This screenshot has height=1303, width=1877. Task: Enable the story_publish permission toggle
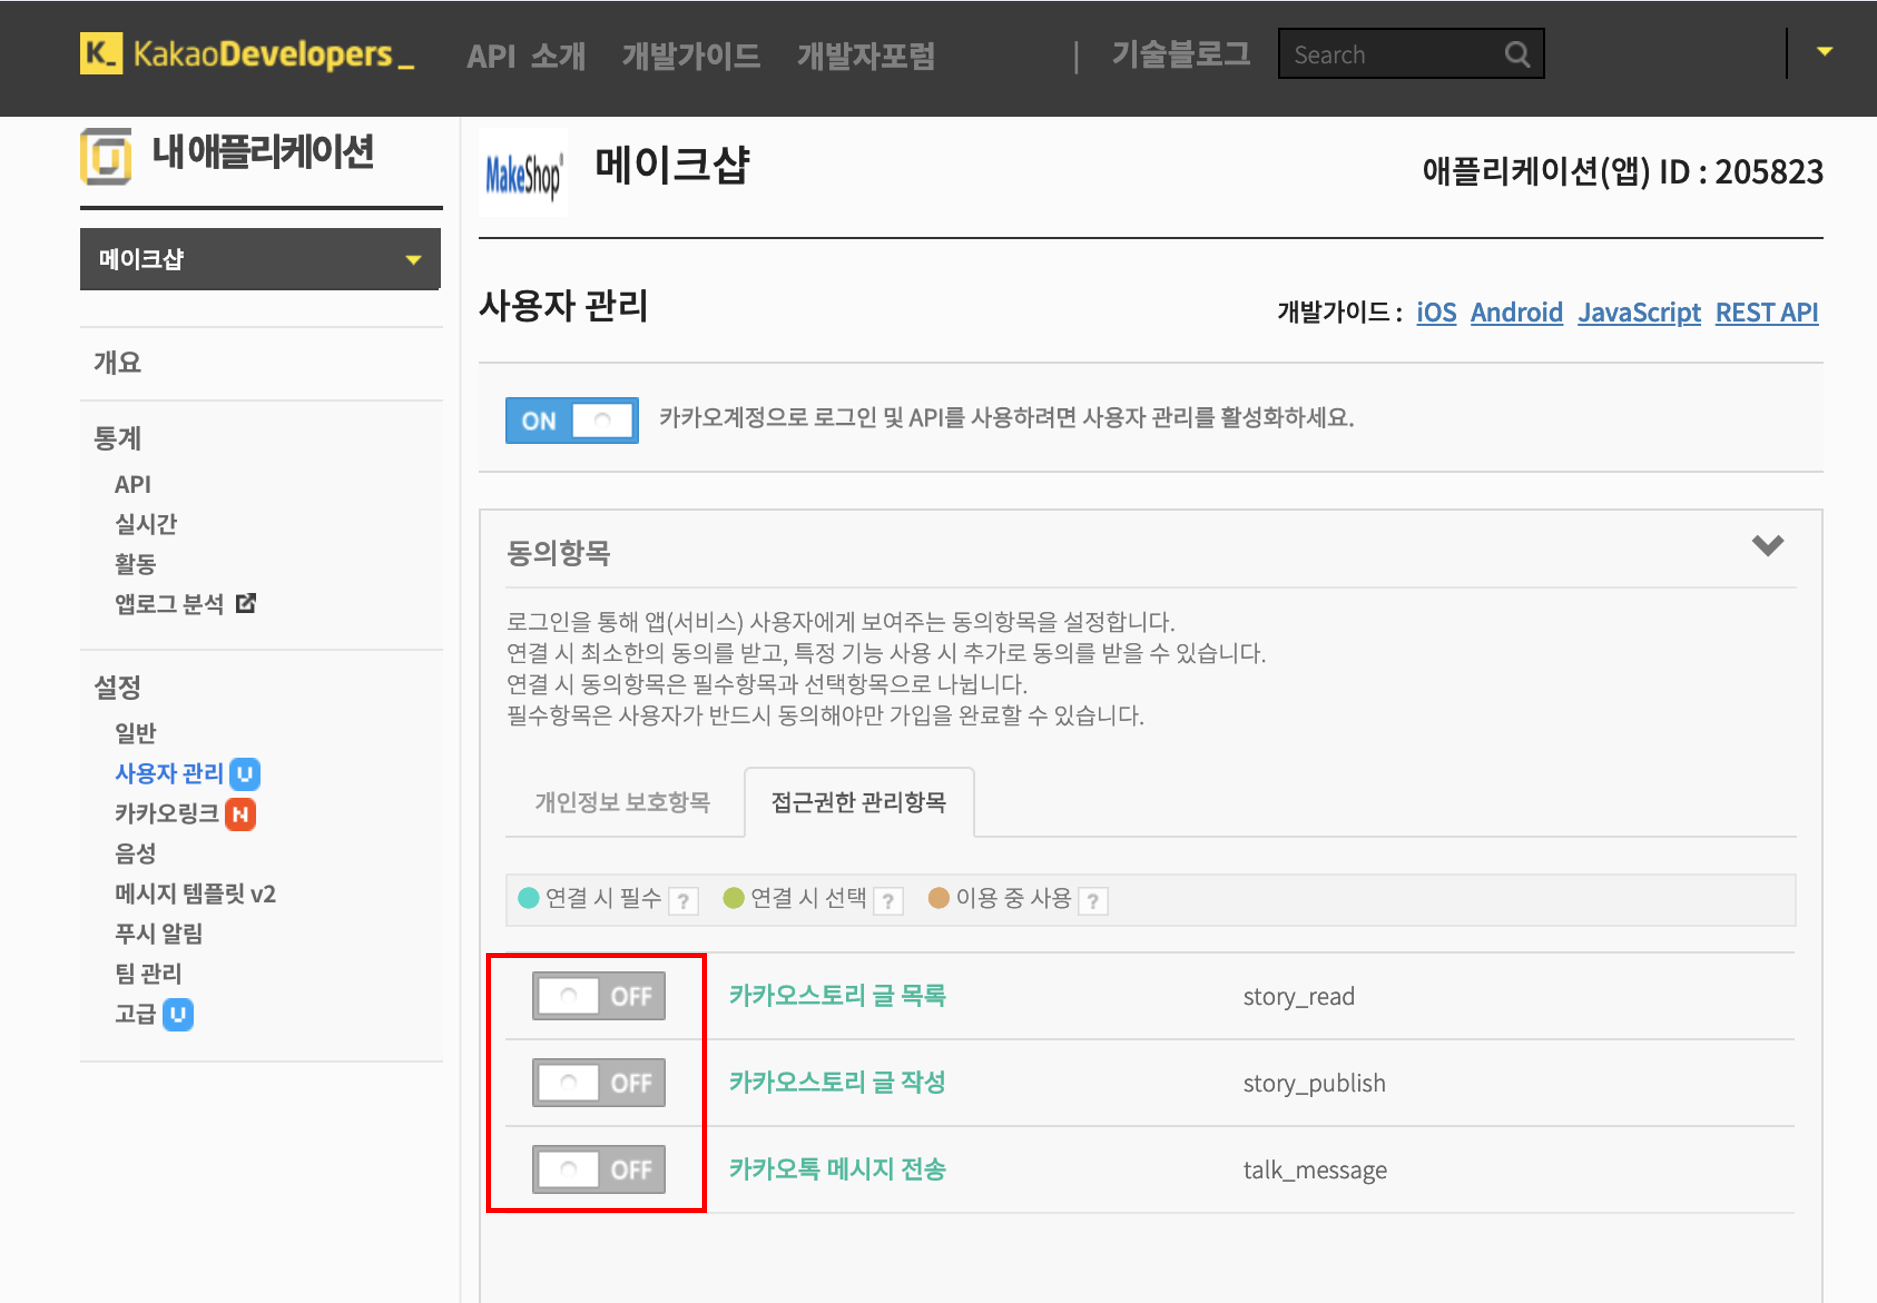click(x=599, y=1083)
